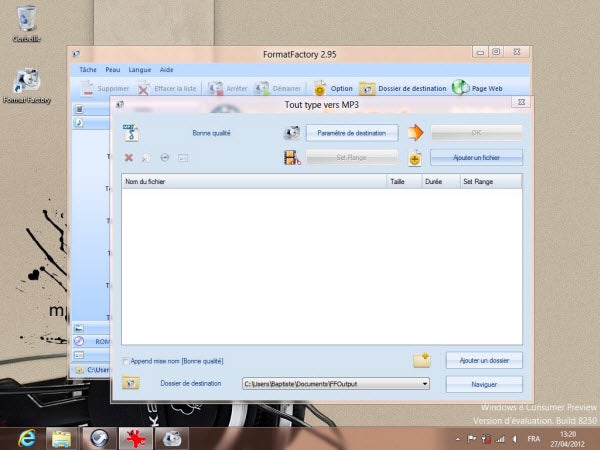Click Ajouter un dossier button
The image size is (600, 450).
[484, 360]
